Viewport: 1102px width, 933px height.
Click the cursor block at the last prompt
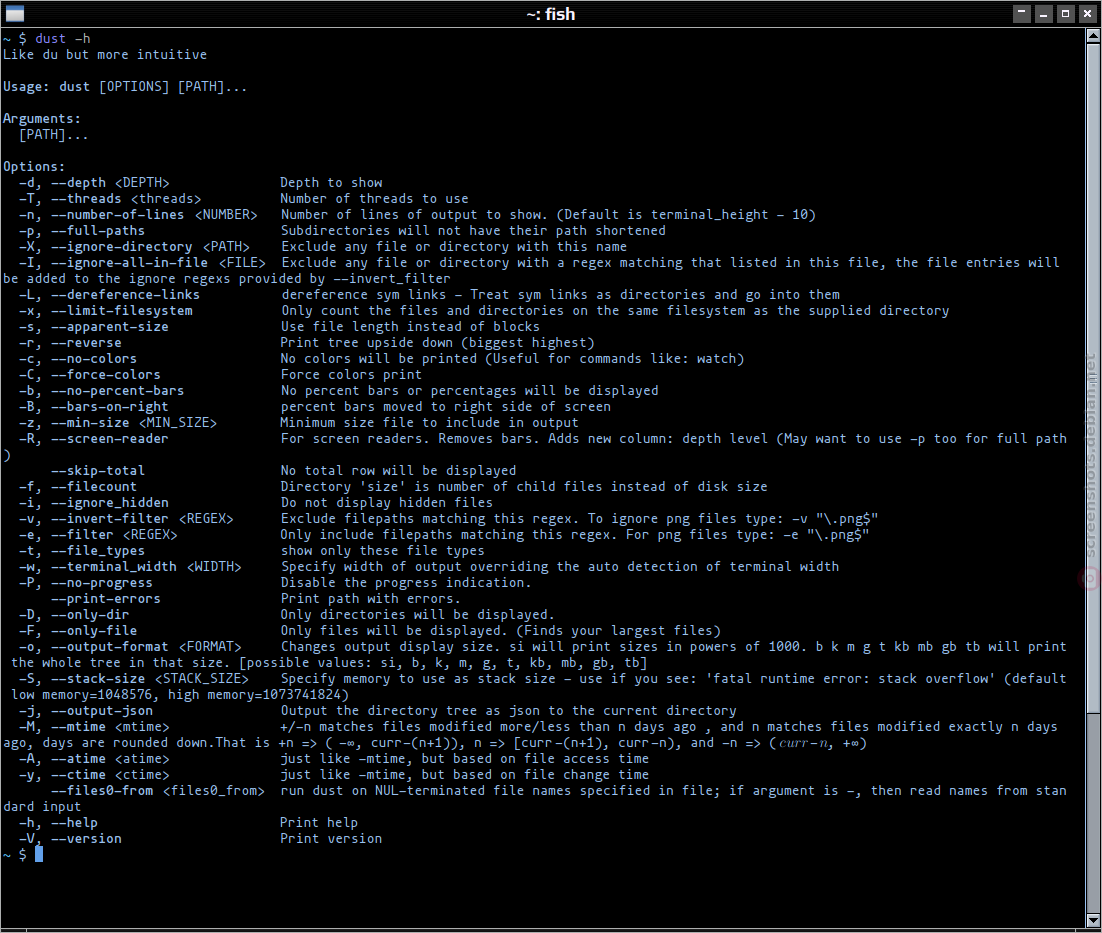tap(39, 854)
